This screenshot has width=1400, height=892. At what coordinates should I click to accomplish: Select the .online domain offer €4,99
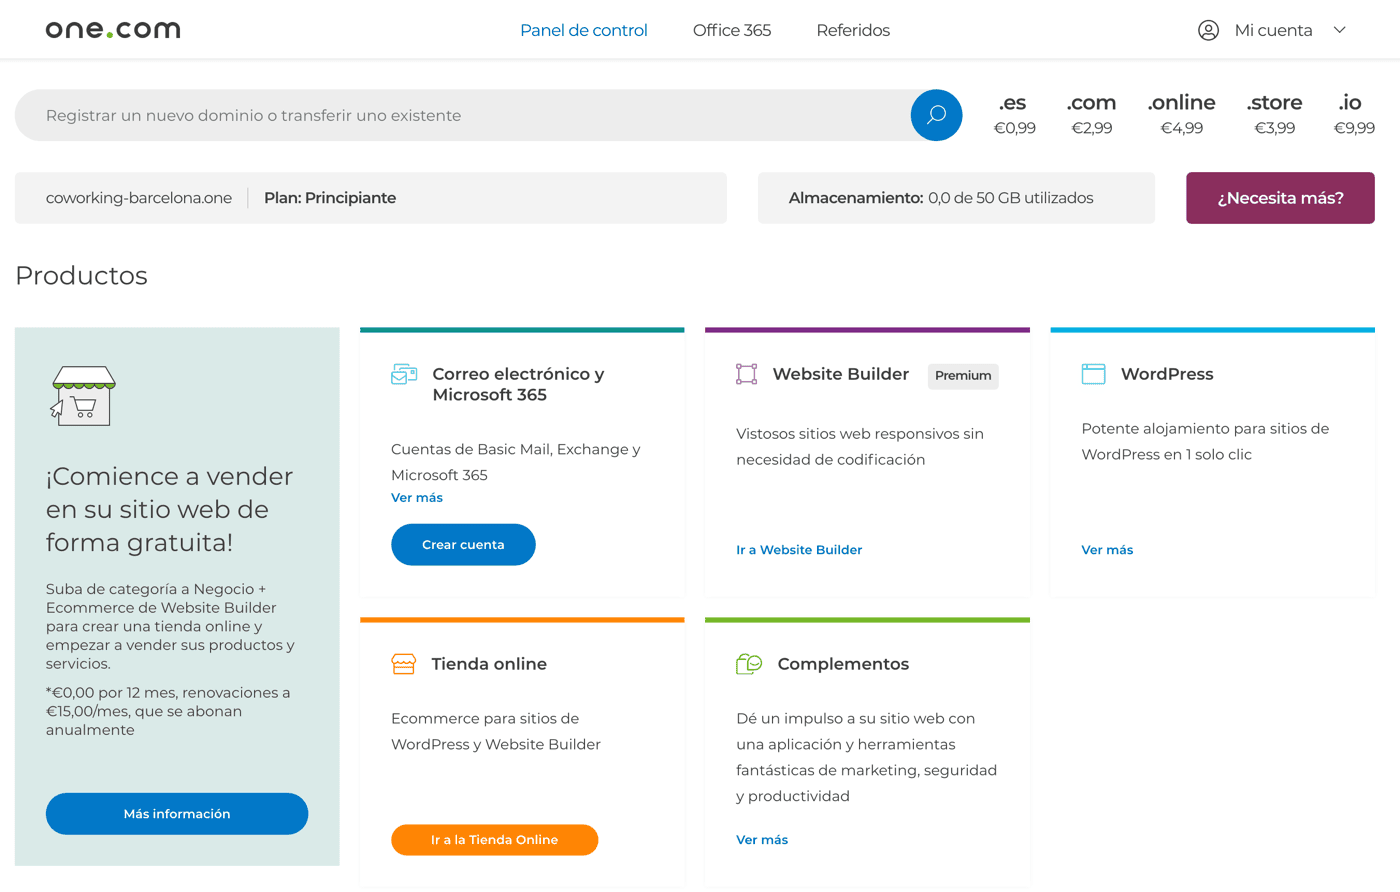1181,114
